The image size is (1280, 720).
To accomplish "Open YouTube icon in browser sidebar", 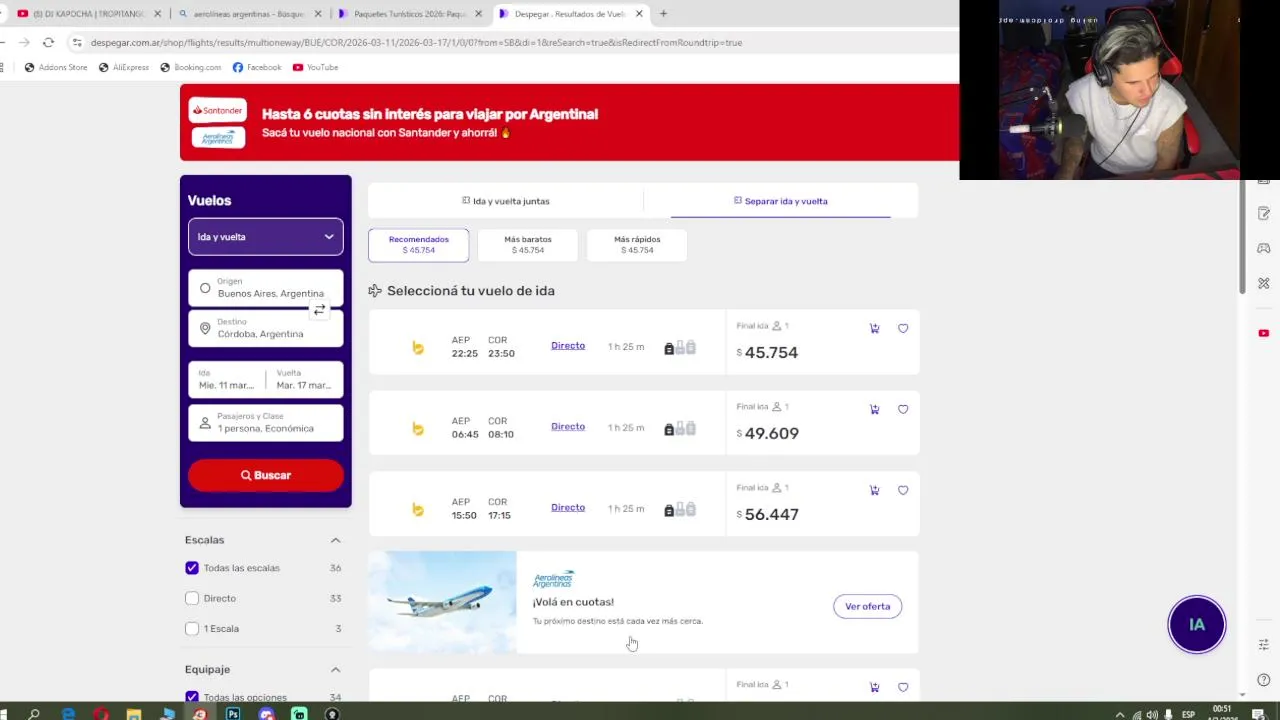I will 1264,333.
